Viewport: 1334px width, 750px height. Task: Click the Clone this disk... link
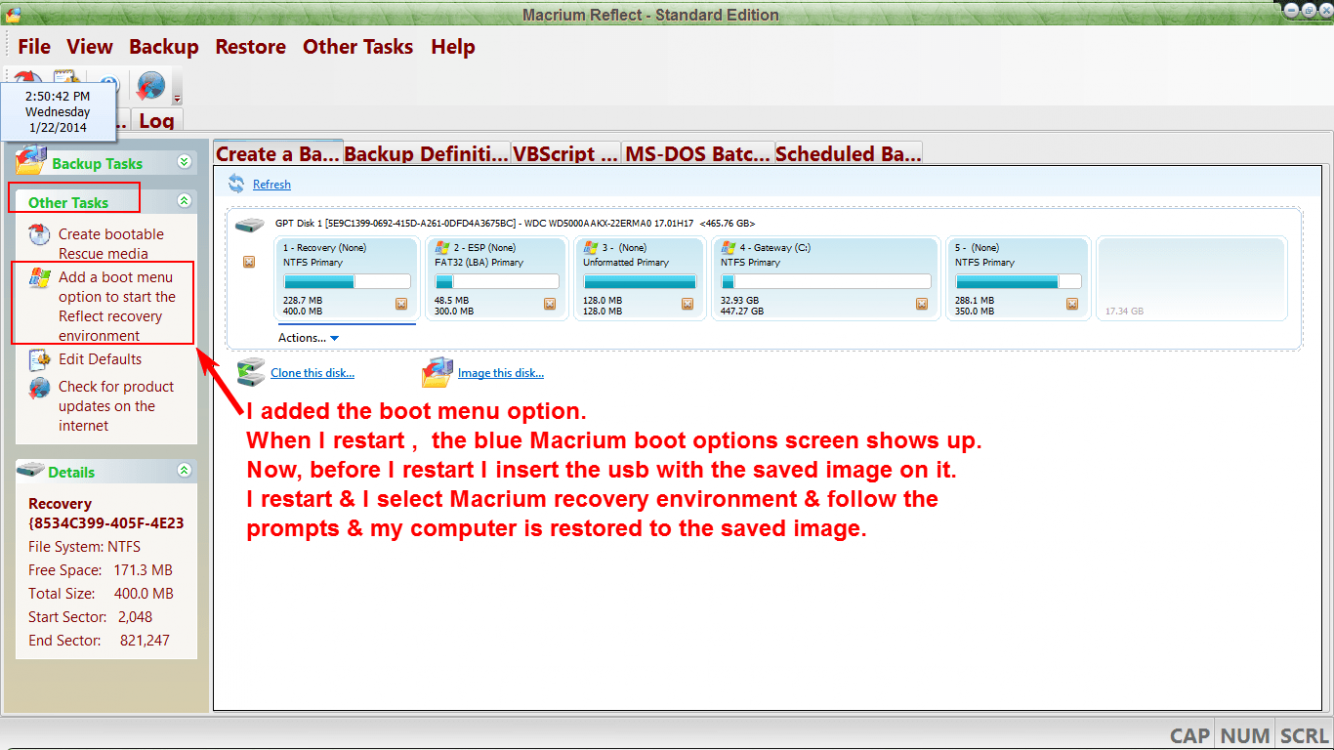[x=313, y=373]
